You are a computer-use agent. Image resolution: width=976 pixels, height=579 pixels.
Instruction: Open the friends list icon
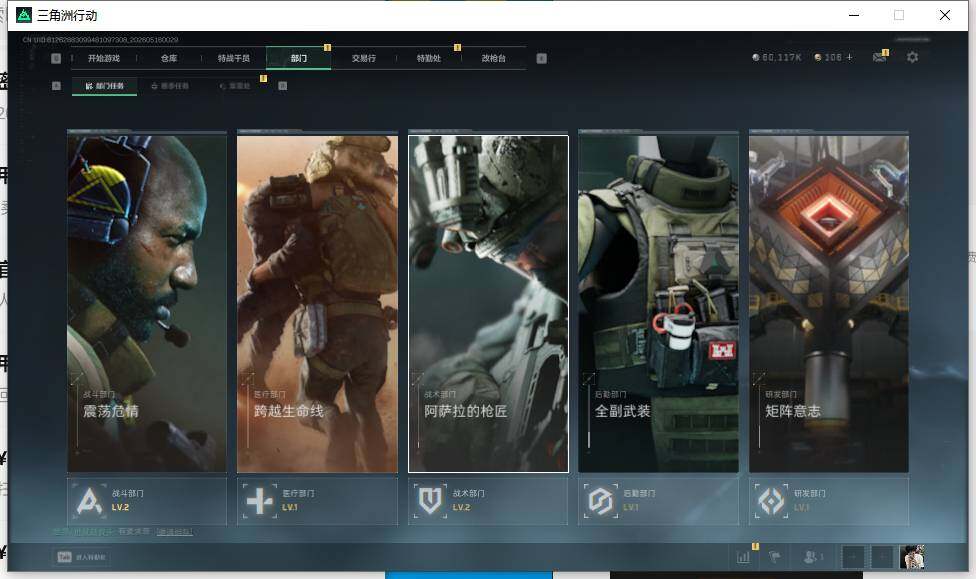pos(813,557)
